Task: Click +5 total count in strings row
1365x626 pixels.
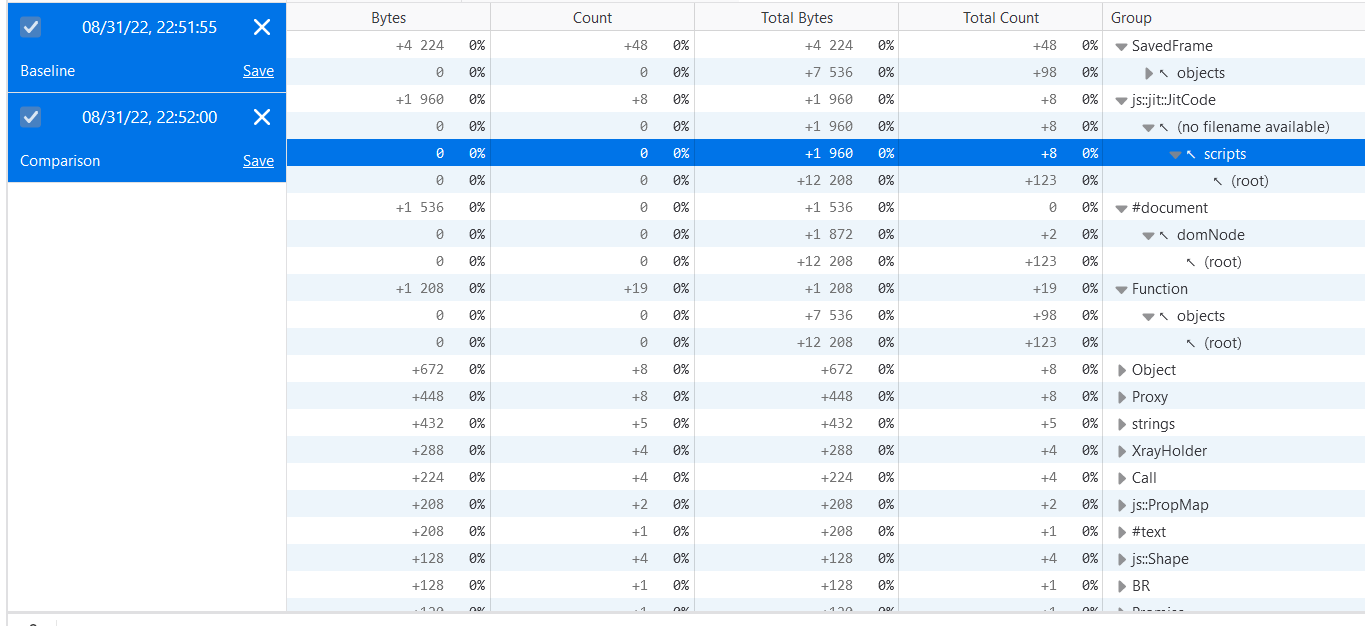Action: [1048, 424]
